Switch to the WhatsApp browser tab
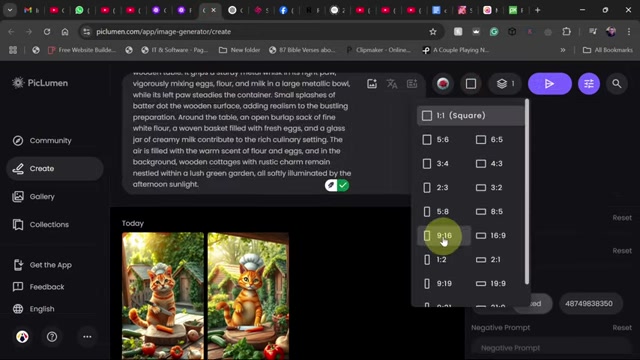640x360 pixels. pos(82,10)
